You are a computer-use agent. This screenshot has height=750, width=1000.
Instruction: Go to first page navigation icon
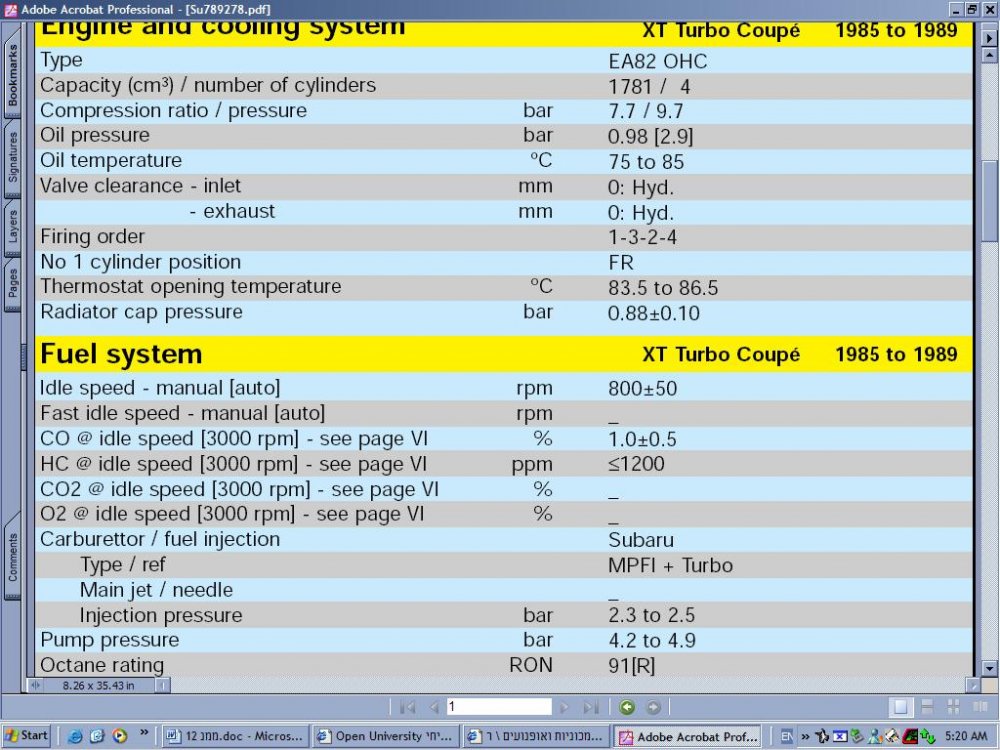pos(408,707)
